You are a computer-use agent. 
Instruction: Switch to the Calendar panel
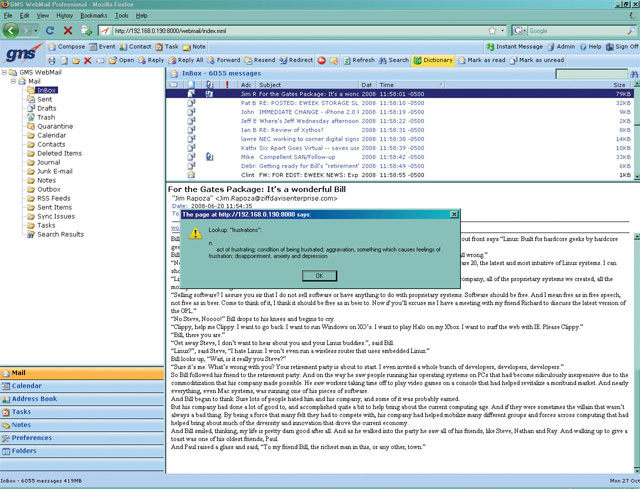[82, 386]
